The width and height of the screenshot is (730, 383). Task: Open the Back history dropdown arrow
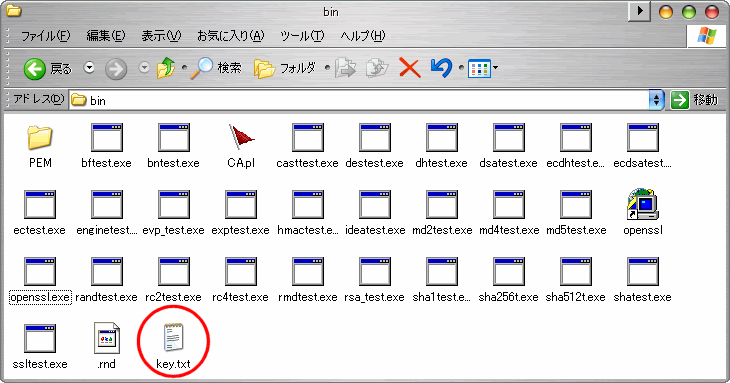click(89, 68)
